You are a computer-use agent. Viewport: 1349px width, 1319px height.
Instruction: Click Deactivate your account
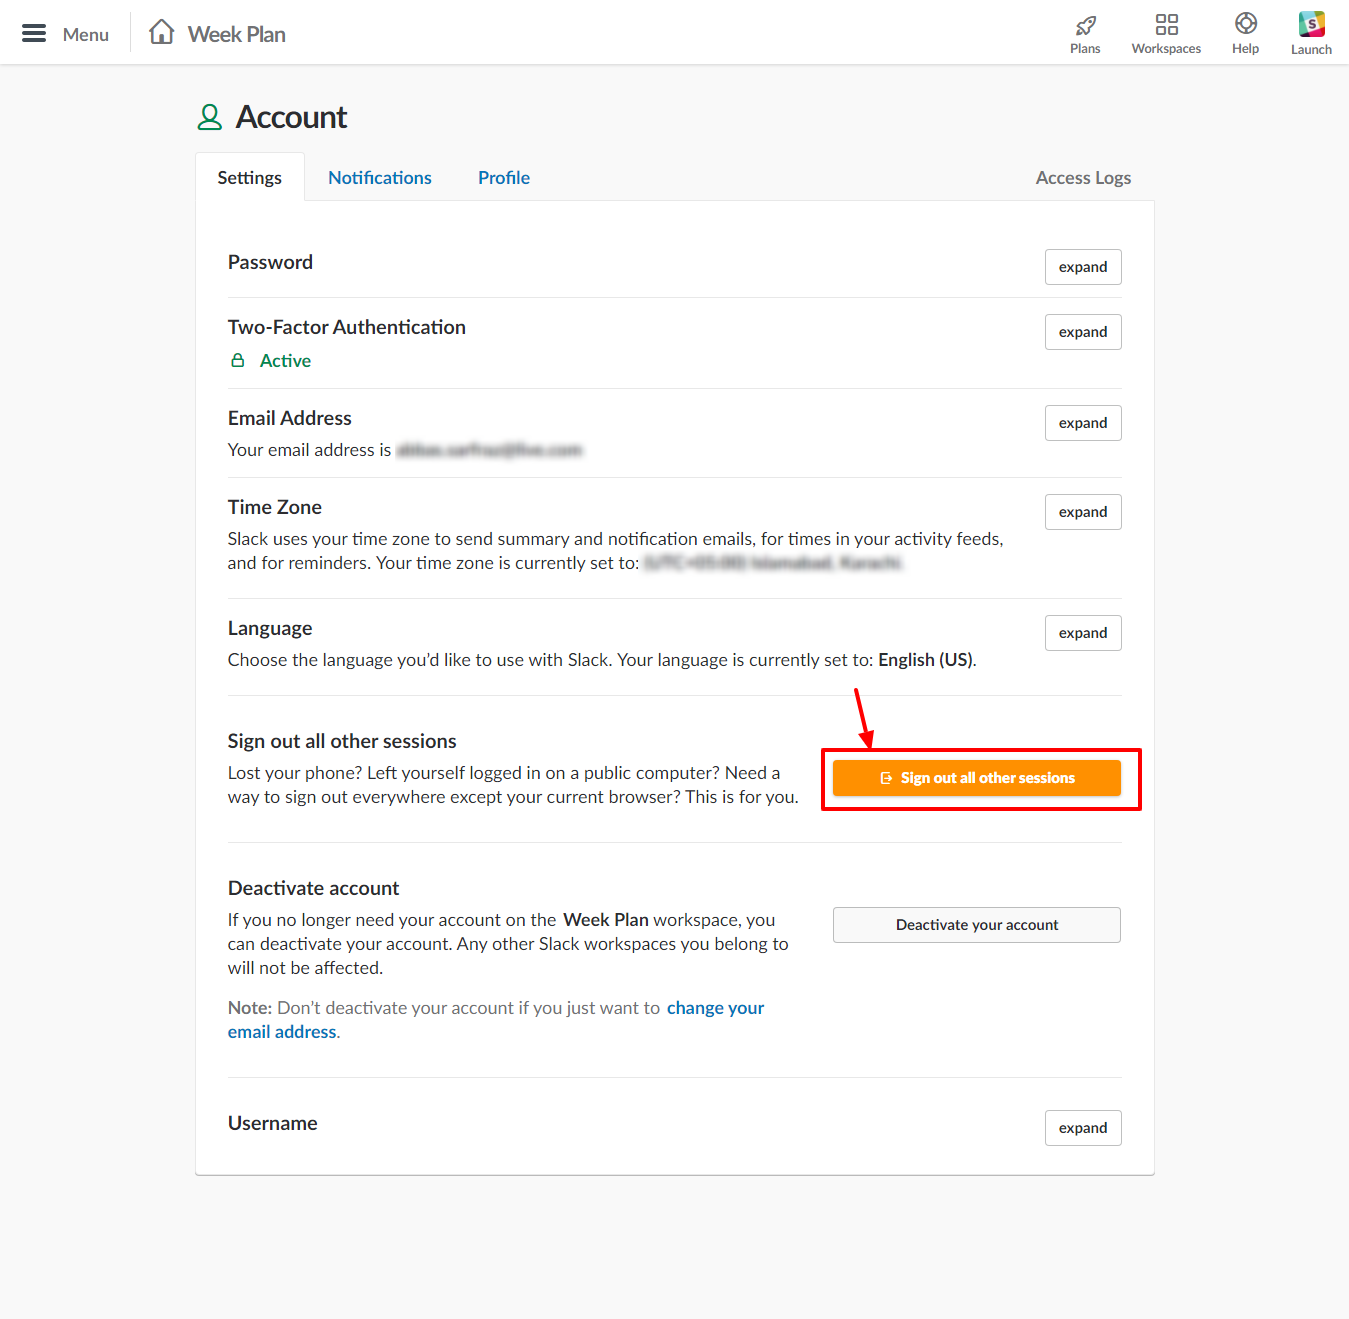[x=976, y=924]
